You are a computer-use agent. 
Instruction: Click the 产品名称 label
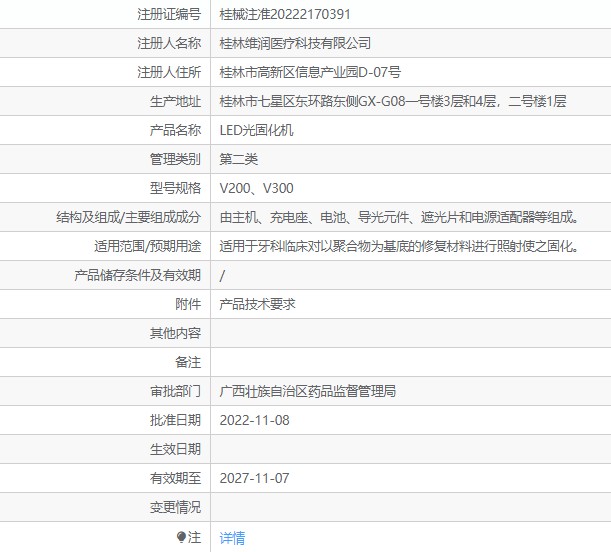pyautogui.click(x=175, y=130)
